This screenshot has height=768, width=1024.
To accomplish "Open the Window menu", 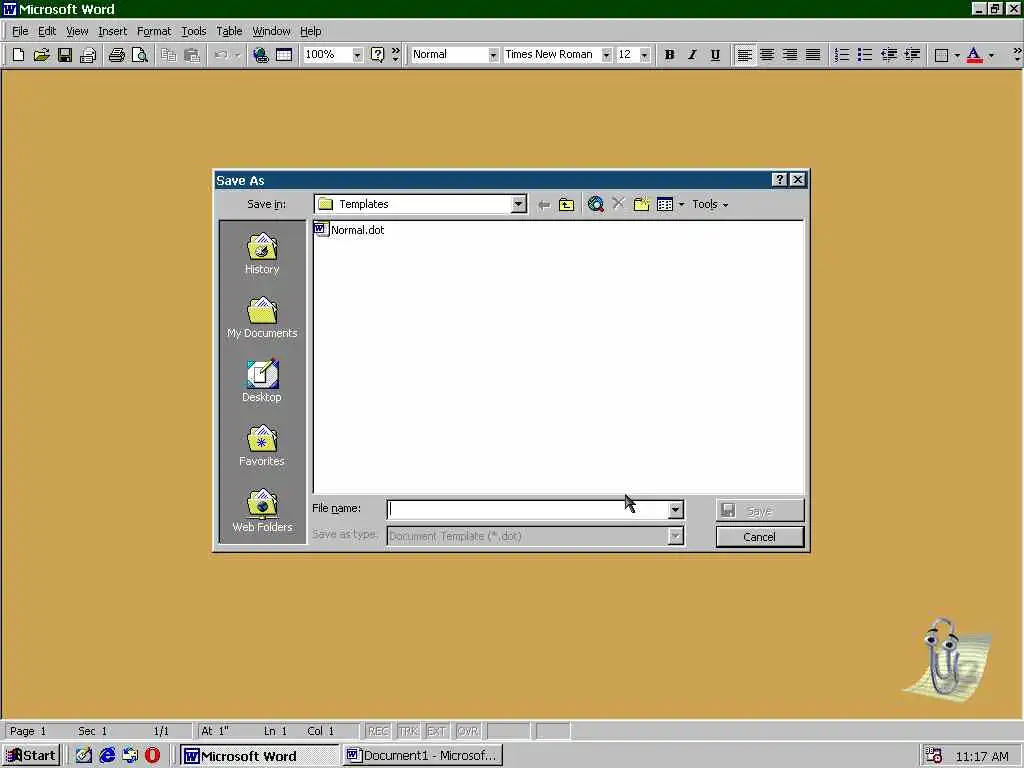I will pos(271,31).
